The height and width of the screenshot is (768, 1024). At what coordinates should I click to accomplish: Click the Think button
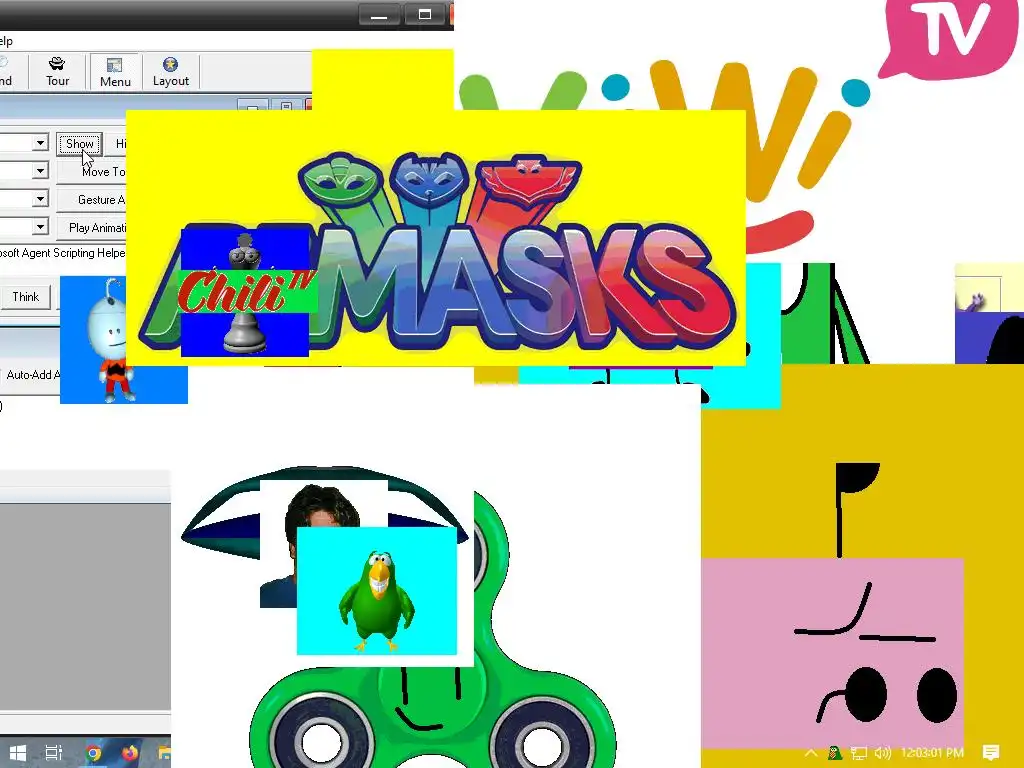pos(26,297)
